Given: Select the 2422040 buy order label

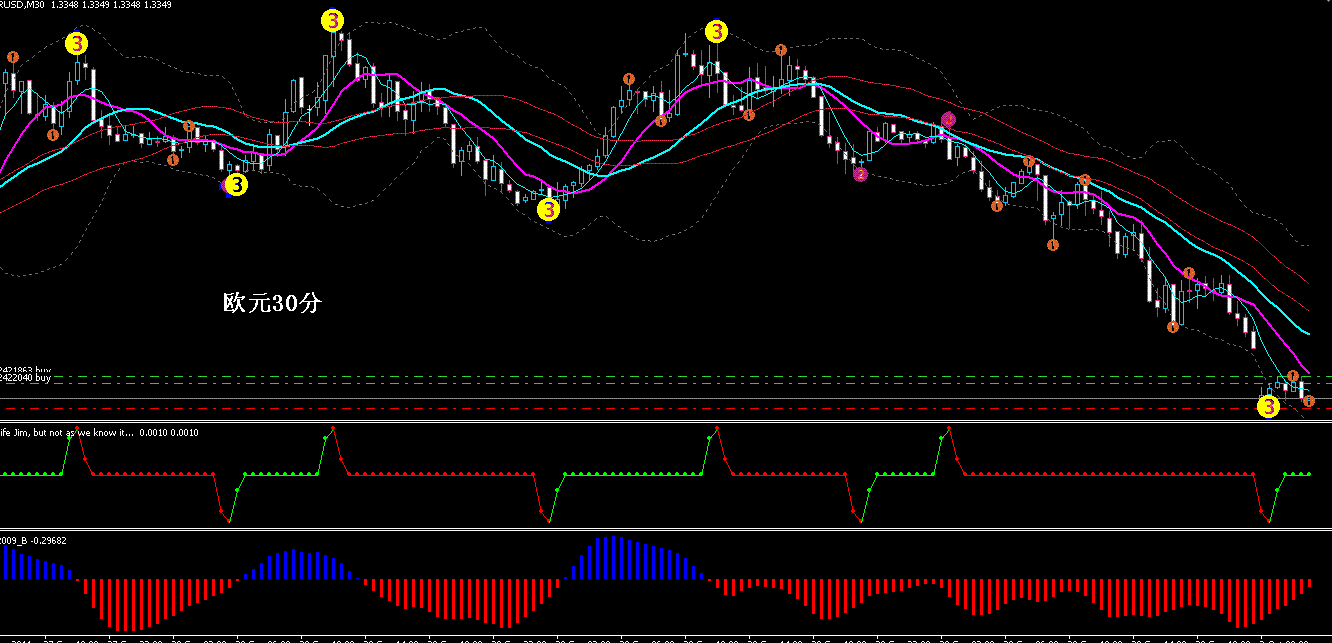Looking at the screenshot, I should pos(25,379).
